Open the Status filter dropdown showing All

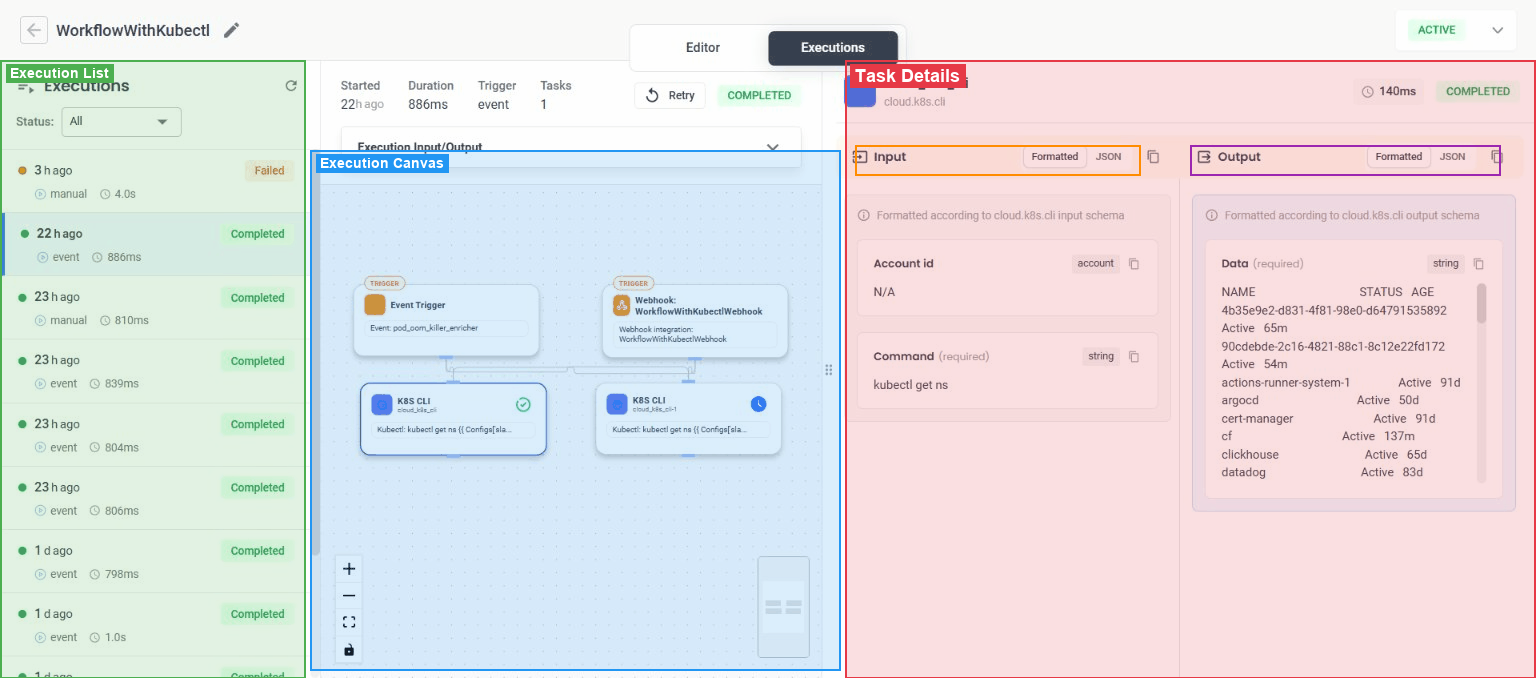(x=121, y=122)
